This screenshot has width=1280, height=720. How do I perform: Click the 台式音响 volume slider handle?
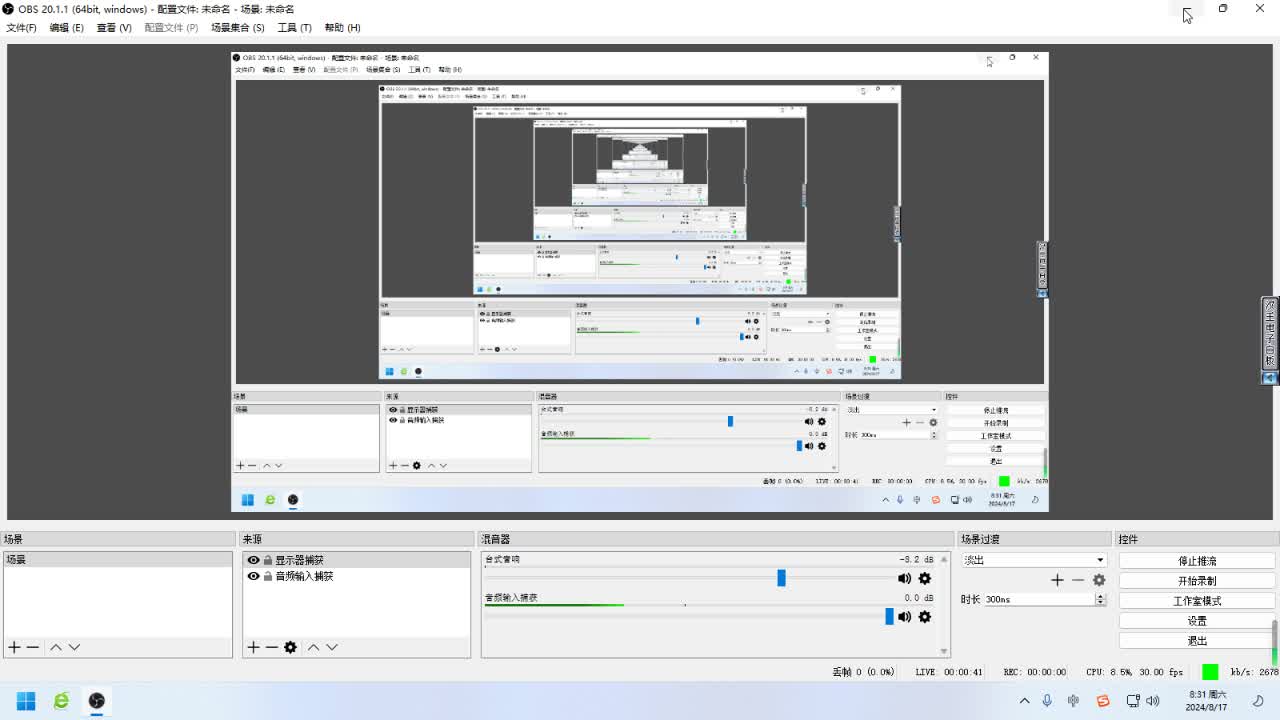point(781,578)
